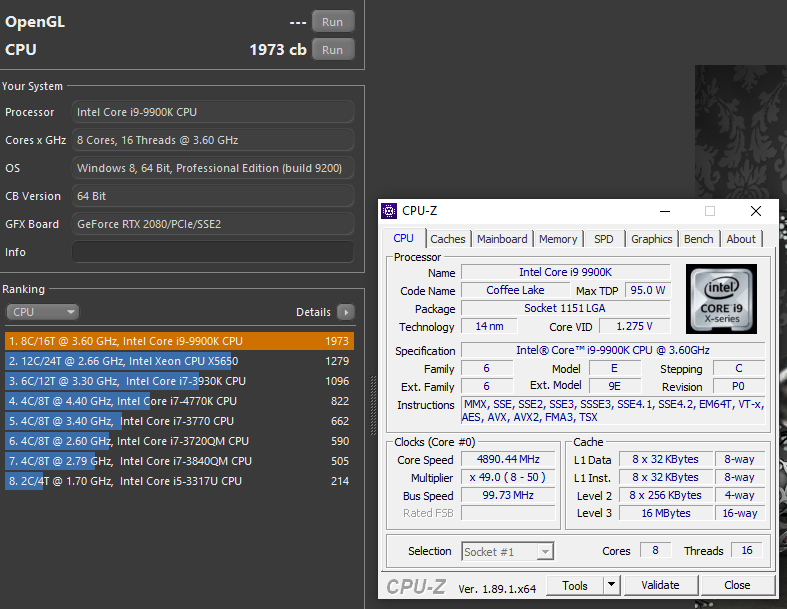Click the Stepping value C
787x609 pixels.
(738, 369)
